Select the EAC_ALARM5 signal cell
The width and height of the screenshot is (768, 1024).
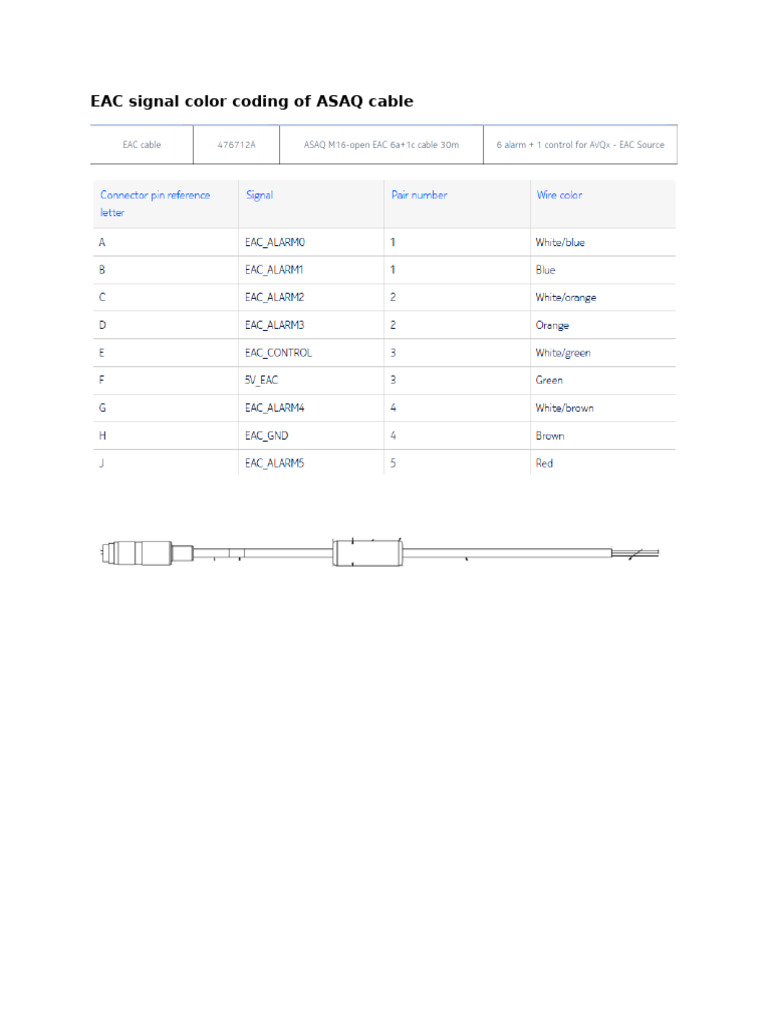pyautogui.click(x=274, y=463)
